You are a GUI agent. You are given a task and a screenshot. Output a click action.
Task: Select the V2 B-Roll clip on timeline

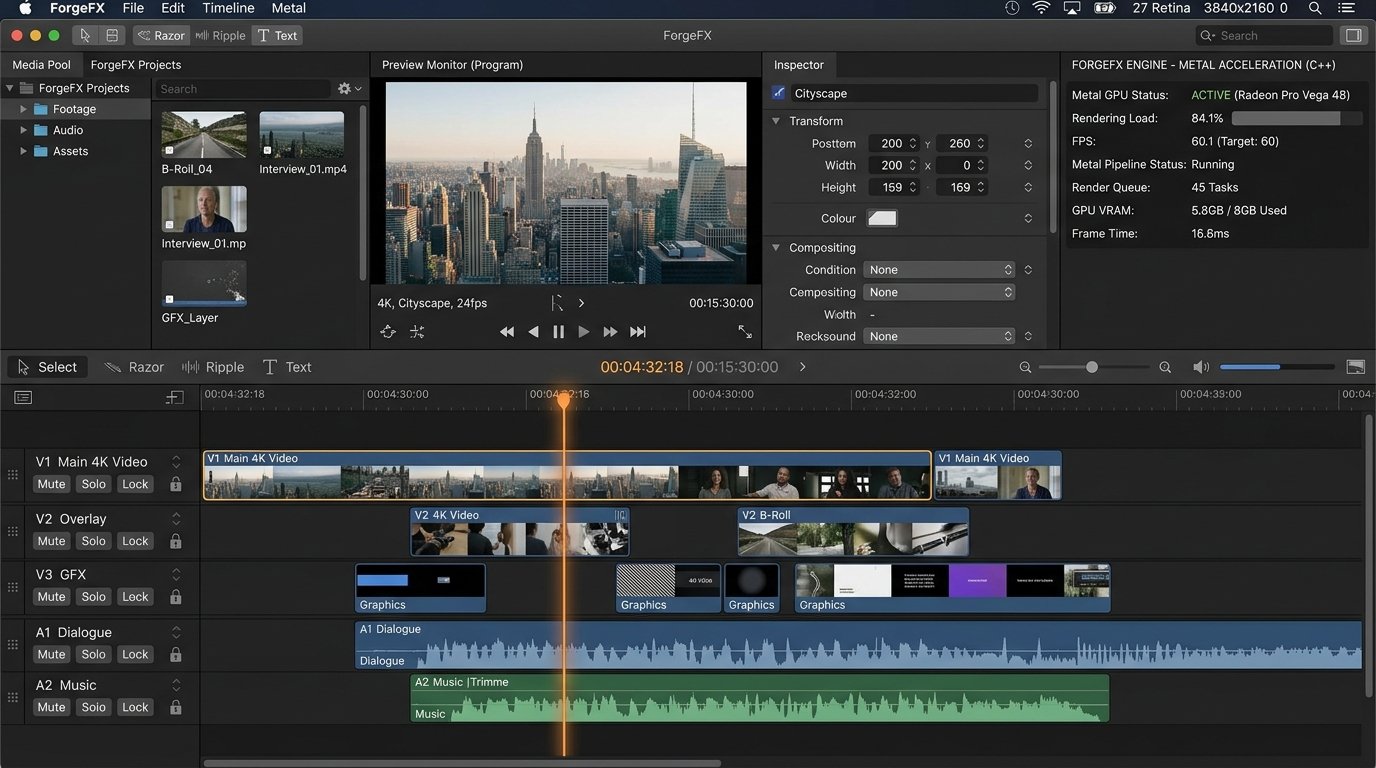point(853,532)
